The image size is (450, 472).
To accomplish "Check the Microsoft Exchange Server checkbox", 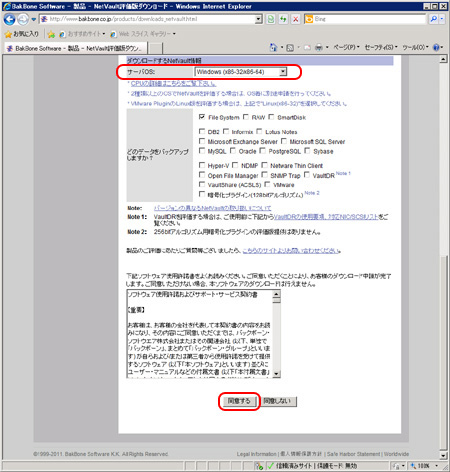I will pos(202,141).
